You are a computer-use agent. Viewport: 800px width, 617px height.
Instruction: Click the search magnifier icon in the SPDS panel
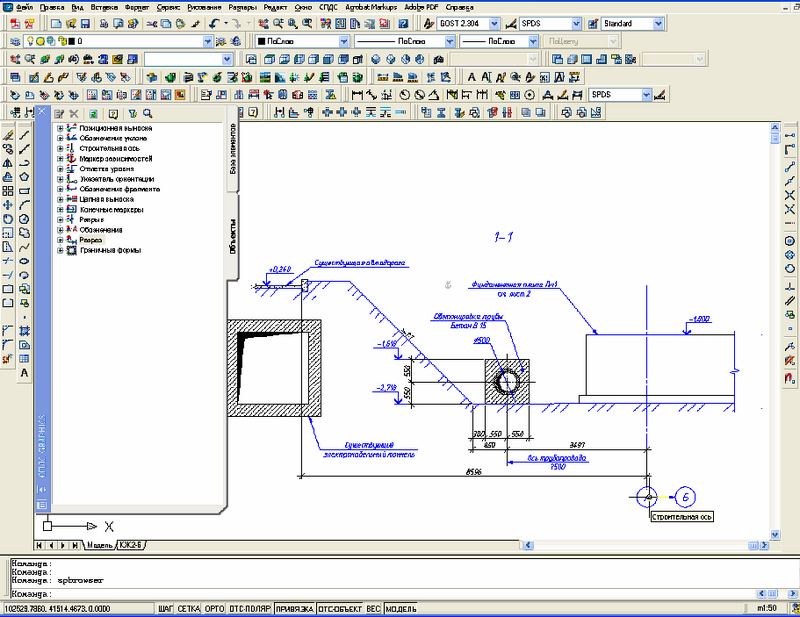tap(148, 113)
